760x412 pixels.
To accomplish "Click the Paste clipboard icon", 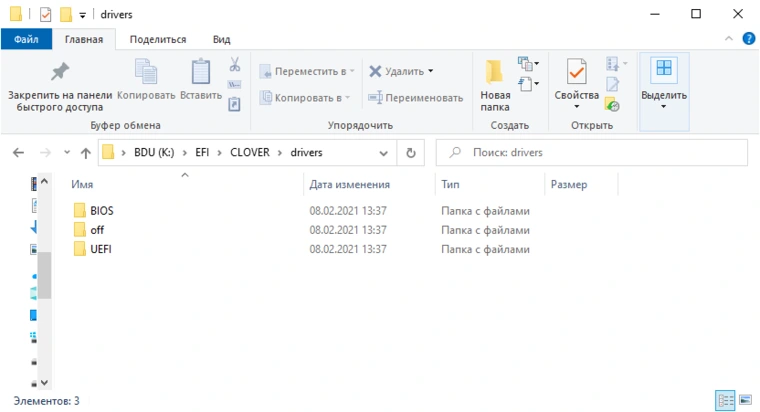I will 201,72.
